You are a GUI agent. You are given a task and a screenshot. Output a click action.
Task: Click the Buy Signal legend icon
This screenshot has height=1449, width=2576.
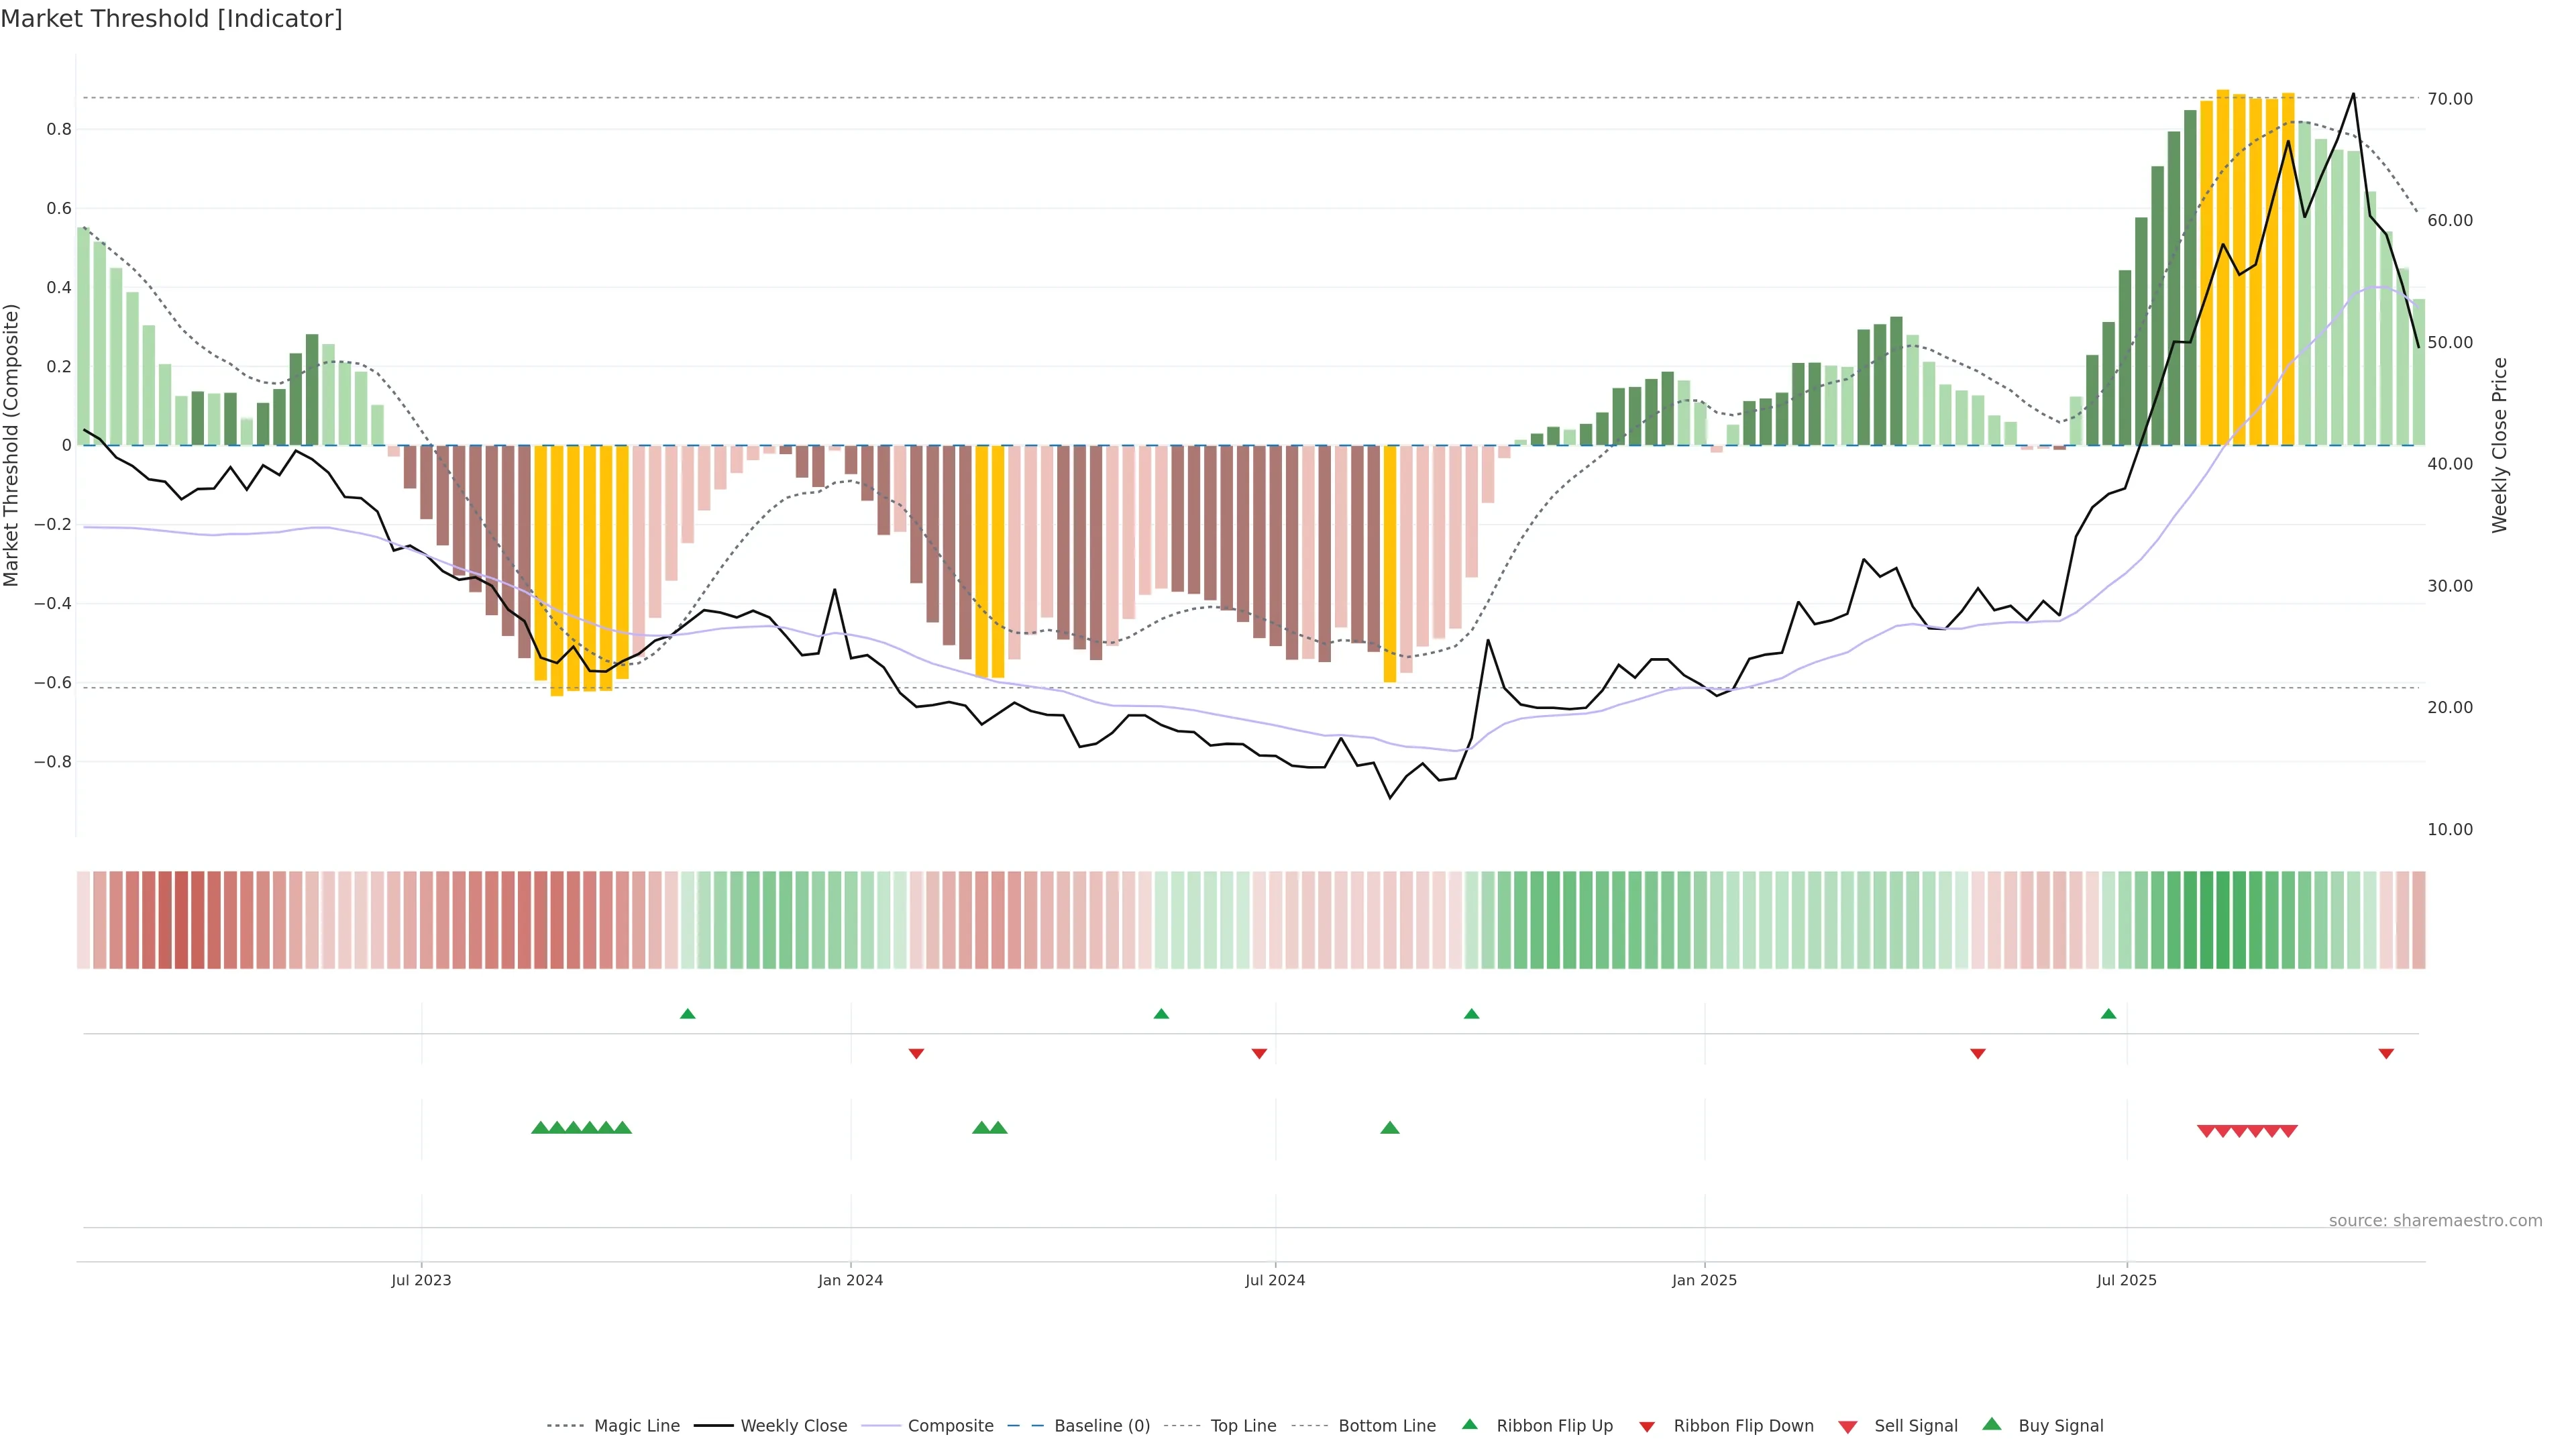click(1992, 1424)
